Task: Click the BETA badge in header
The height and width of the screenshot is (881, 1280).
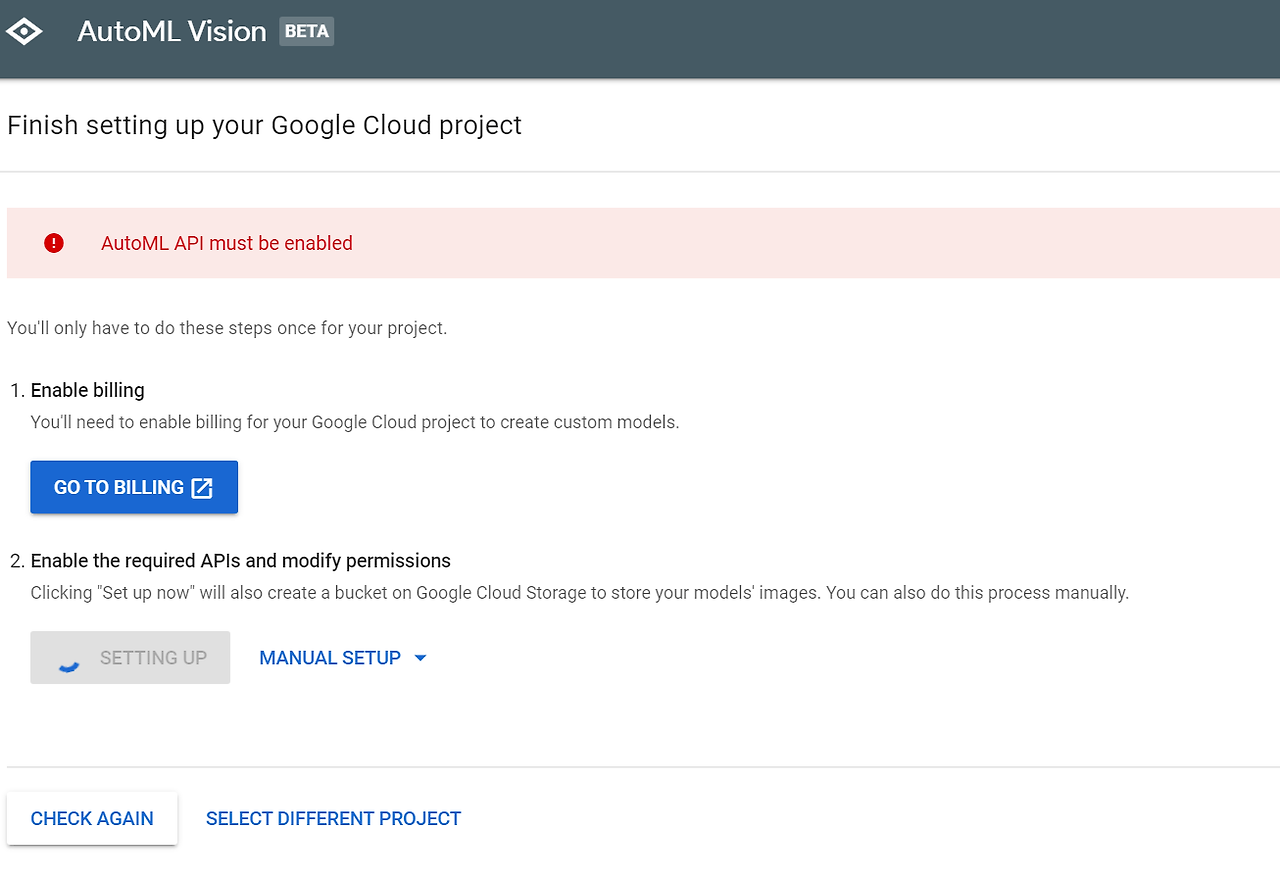Action: click(x=306, y=31)
